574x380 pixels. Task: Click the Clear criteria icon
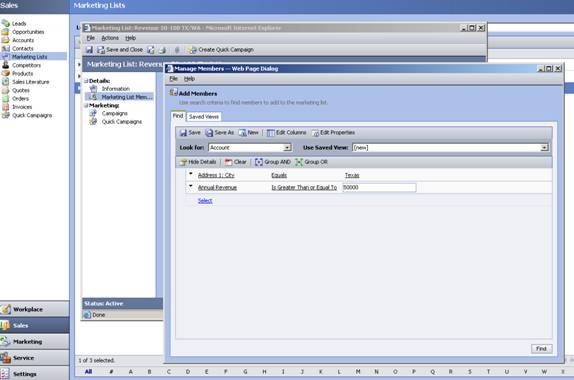coord(228,162)
